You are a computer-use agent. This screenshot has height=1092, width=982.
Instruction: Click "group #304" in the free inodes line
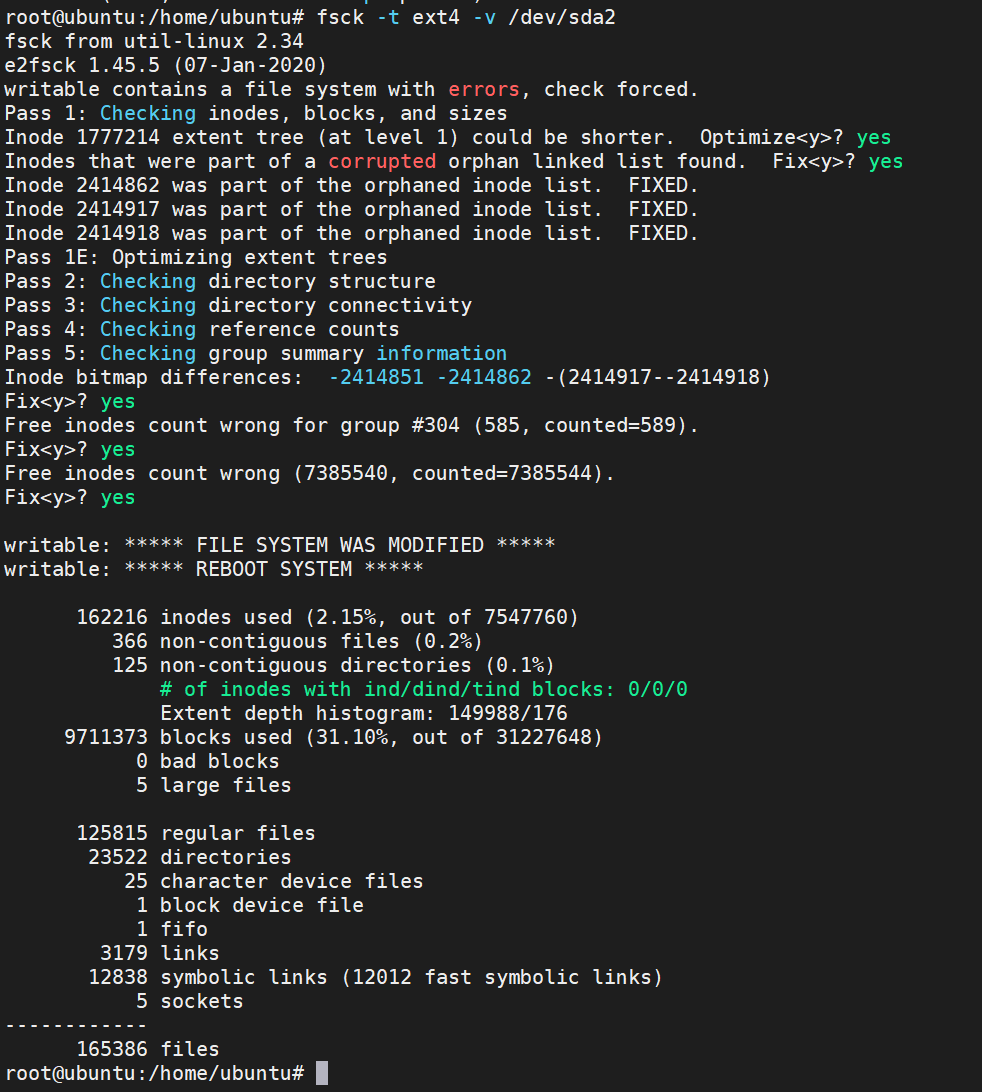coord(400,425)
